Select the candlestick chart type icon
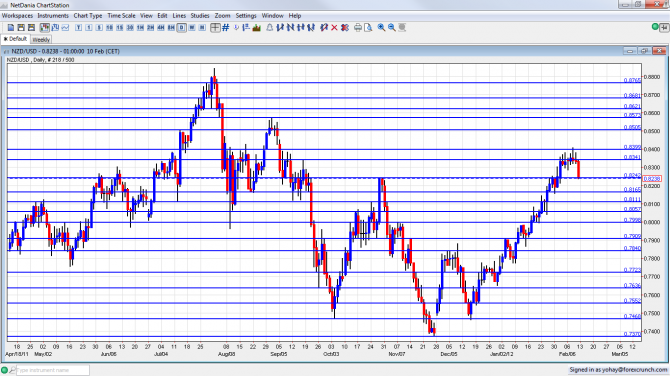The image size is (670, 376). click(44, 27)
